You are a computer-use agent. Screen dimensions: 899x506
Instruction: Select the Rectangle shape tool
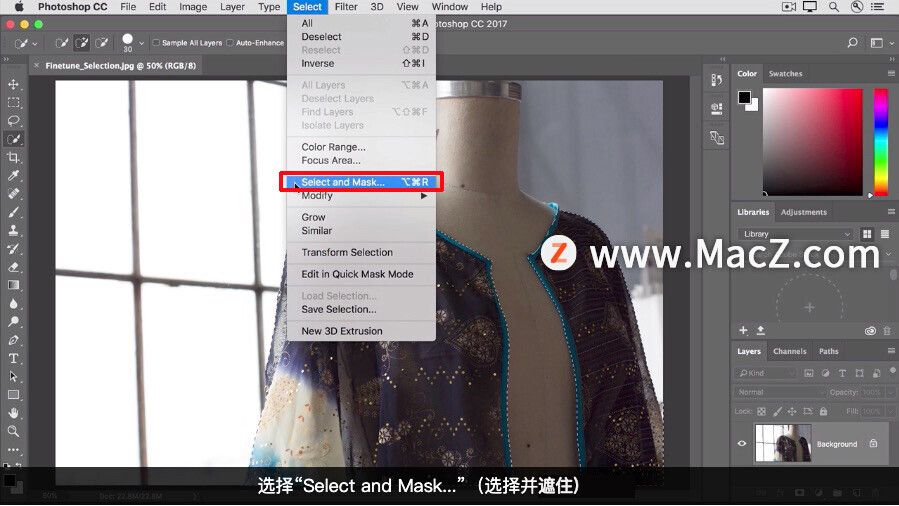13,395
